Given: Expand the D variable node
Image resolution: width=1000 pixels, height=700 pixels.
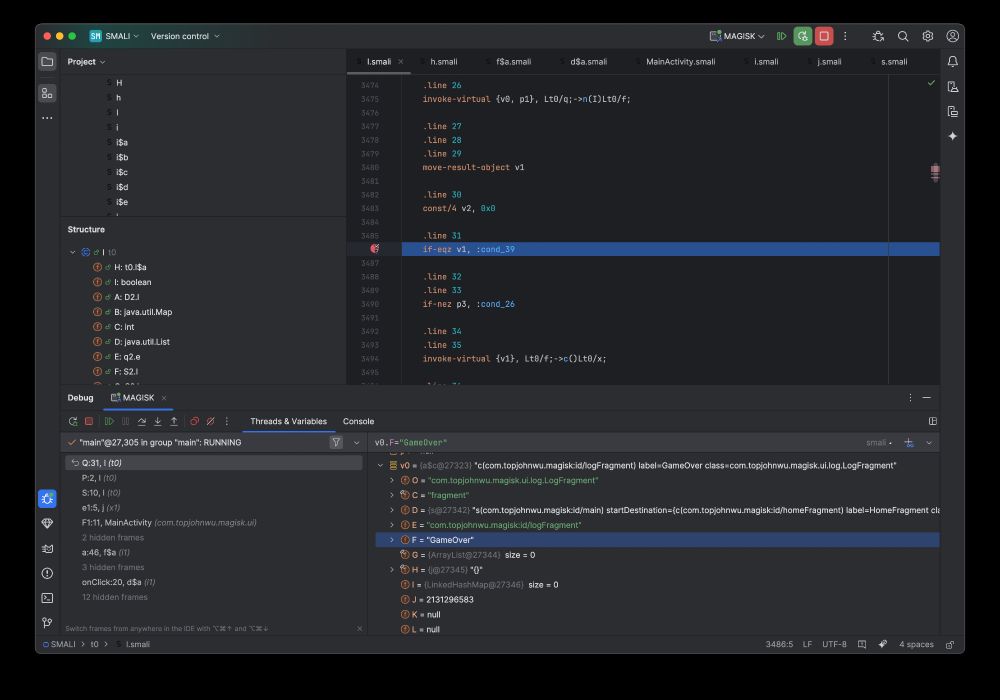Looking at the screenshot, I should pos(392,510).
